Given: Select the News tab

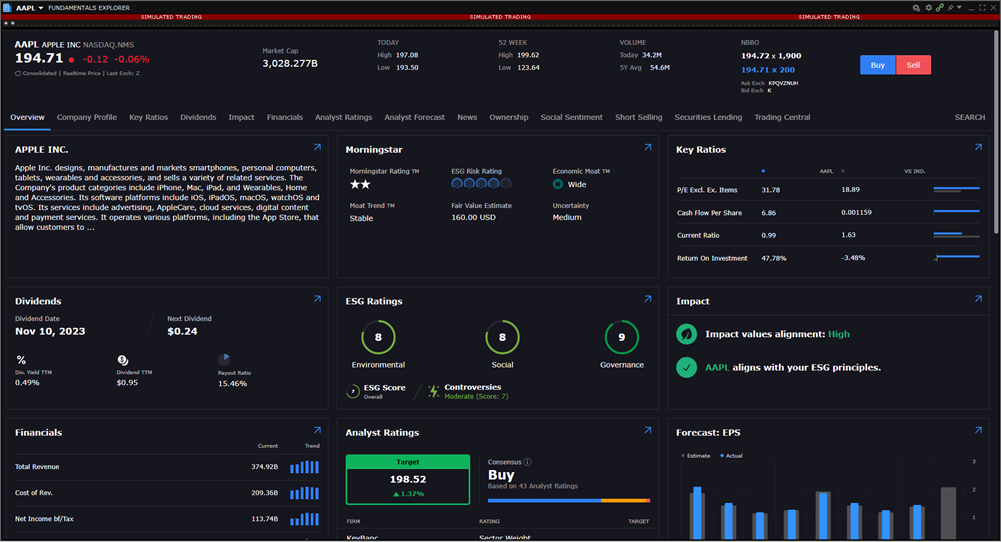Looking at the screenshot, I should click(x=467, y=117).
